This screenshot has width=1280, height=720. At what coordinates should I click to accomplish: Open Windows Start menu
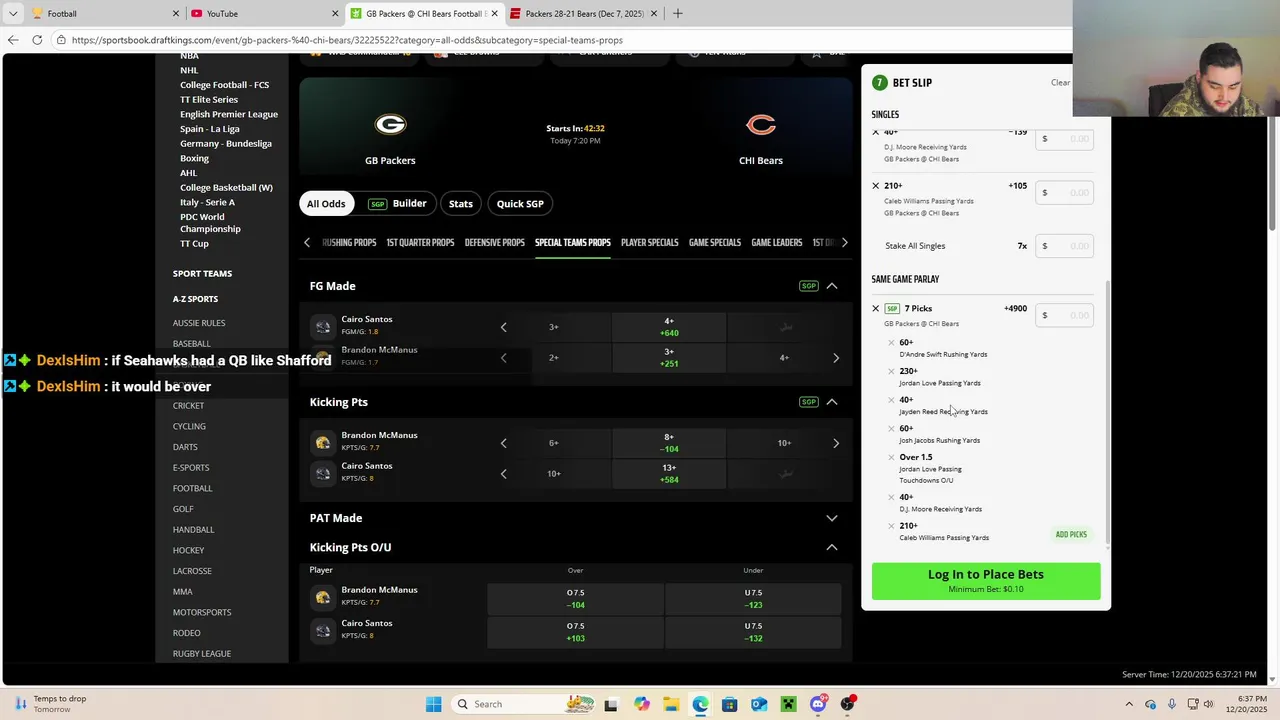tap(433, 704)
